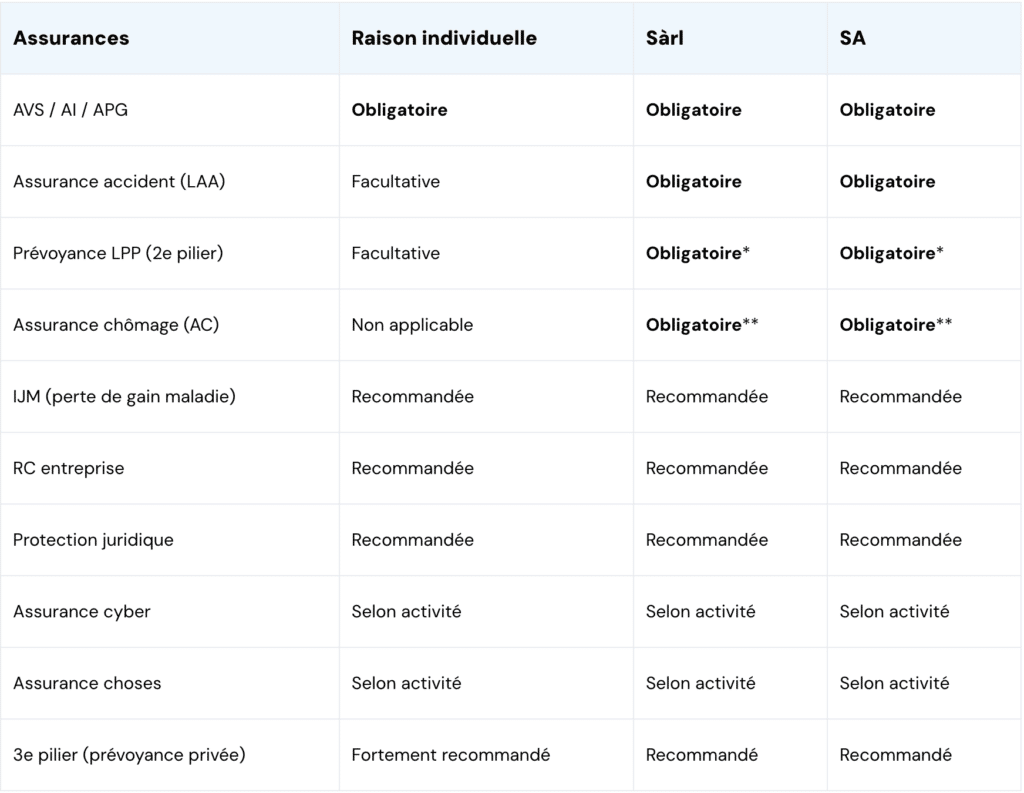This screenshot has height=793, width=1024.
Task: Click the Assurance chômage (AC) cell
Action: [x=116, y=325]
